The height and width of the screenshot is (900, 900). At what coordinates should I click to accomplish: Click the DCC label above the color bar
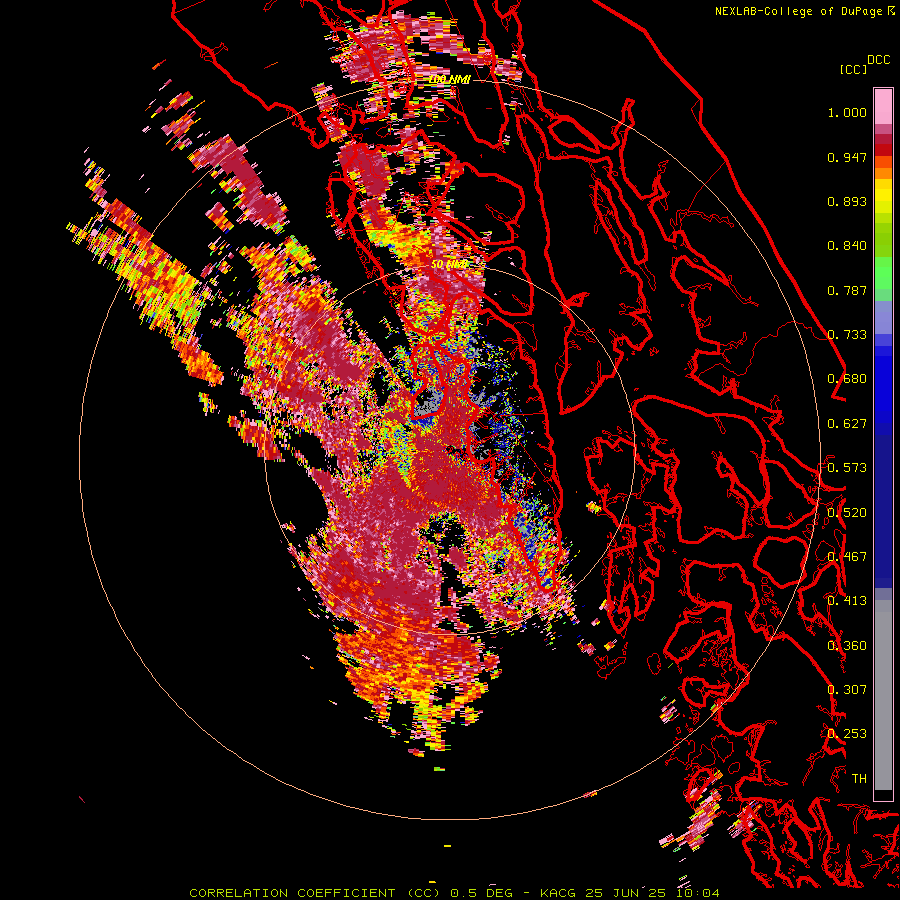coord(878,60)
